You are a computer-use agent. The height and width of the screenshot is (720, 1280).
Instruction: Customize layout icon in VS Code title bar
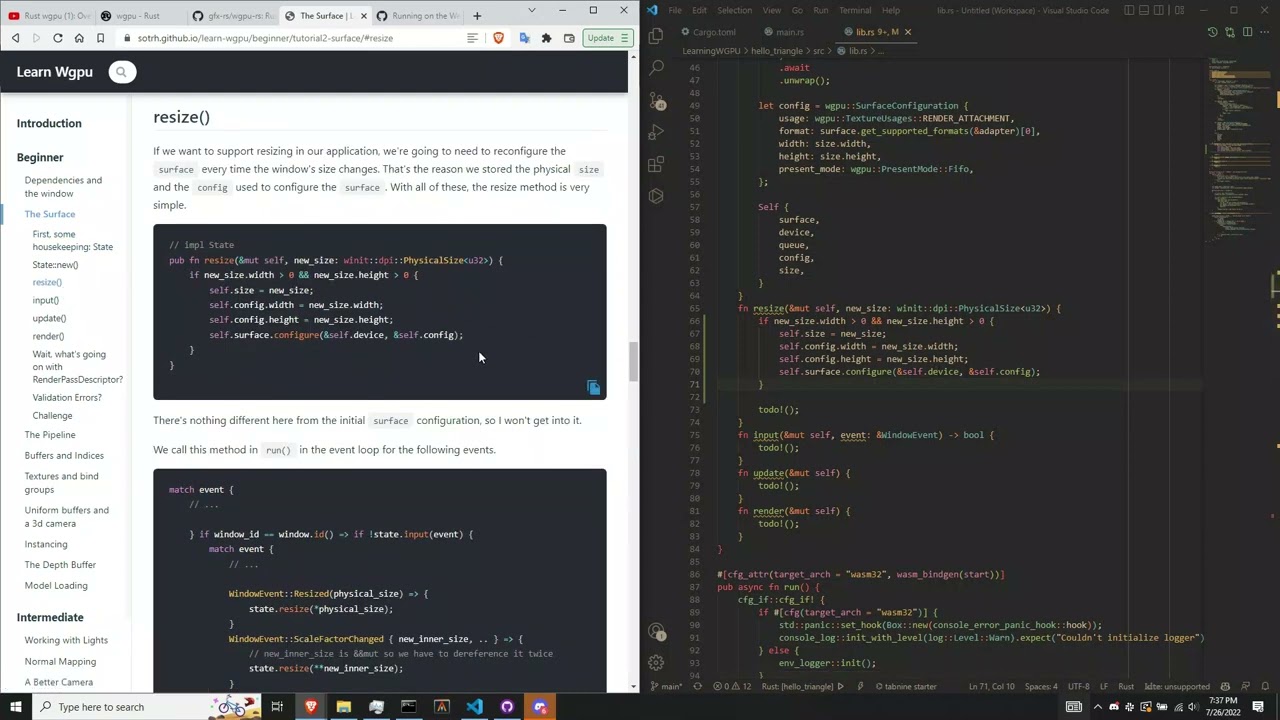(1180, 10)
